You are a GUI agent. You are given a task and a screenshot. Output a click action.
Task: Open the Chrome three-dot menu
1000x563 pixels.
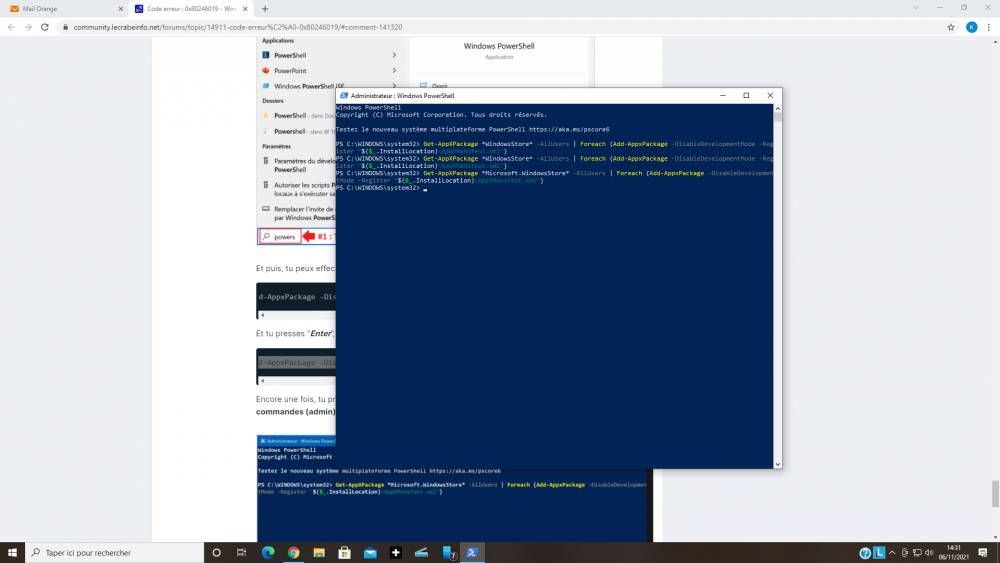tap(989, 27)
